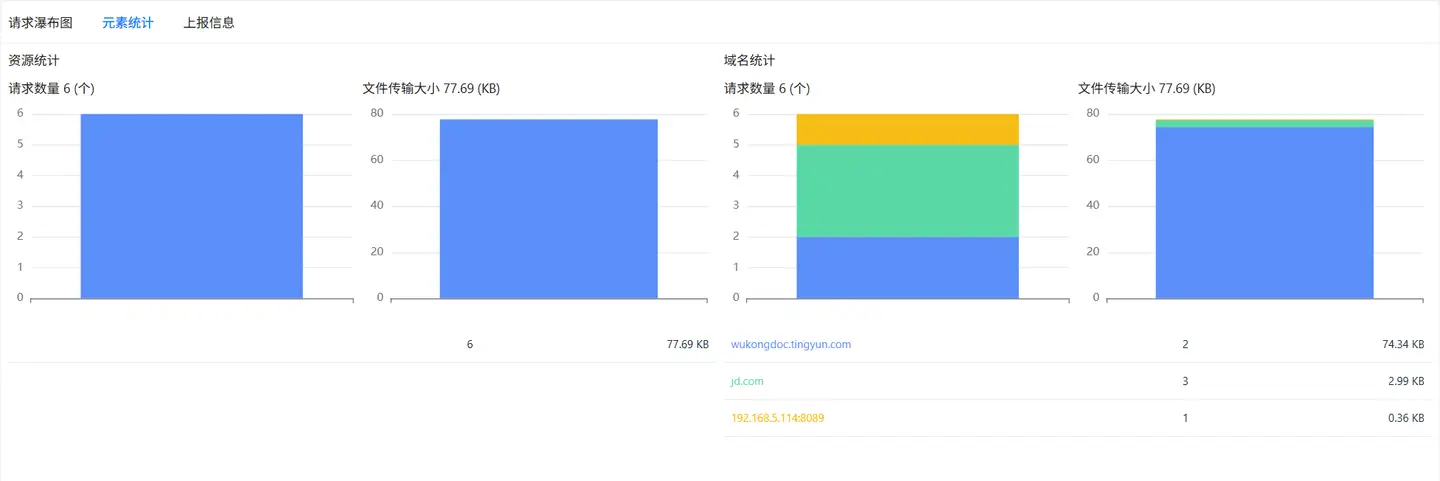This screenshot has height=481, width=1440.
Task: Switch to the 请求瀑布图 tab
Action: coord(40,22)
